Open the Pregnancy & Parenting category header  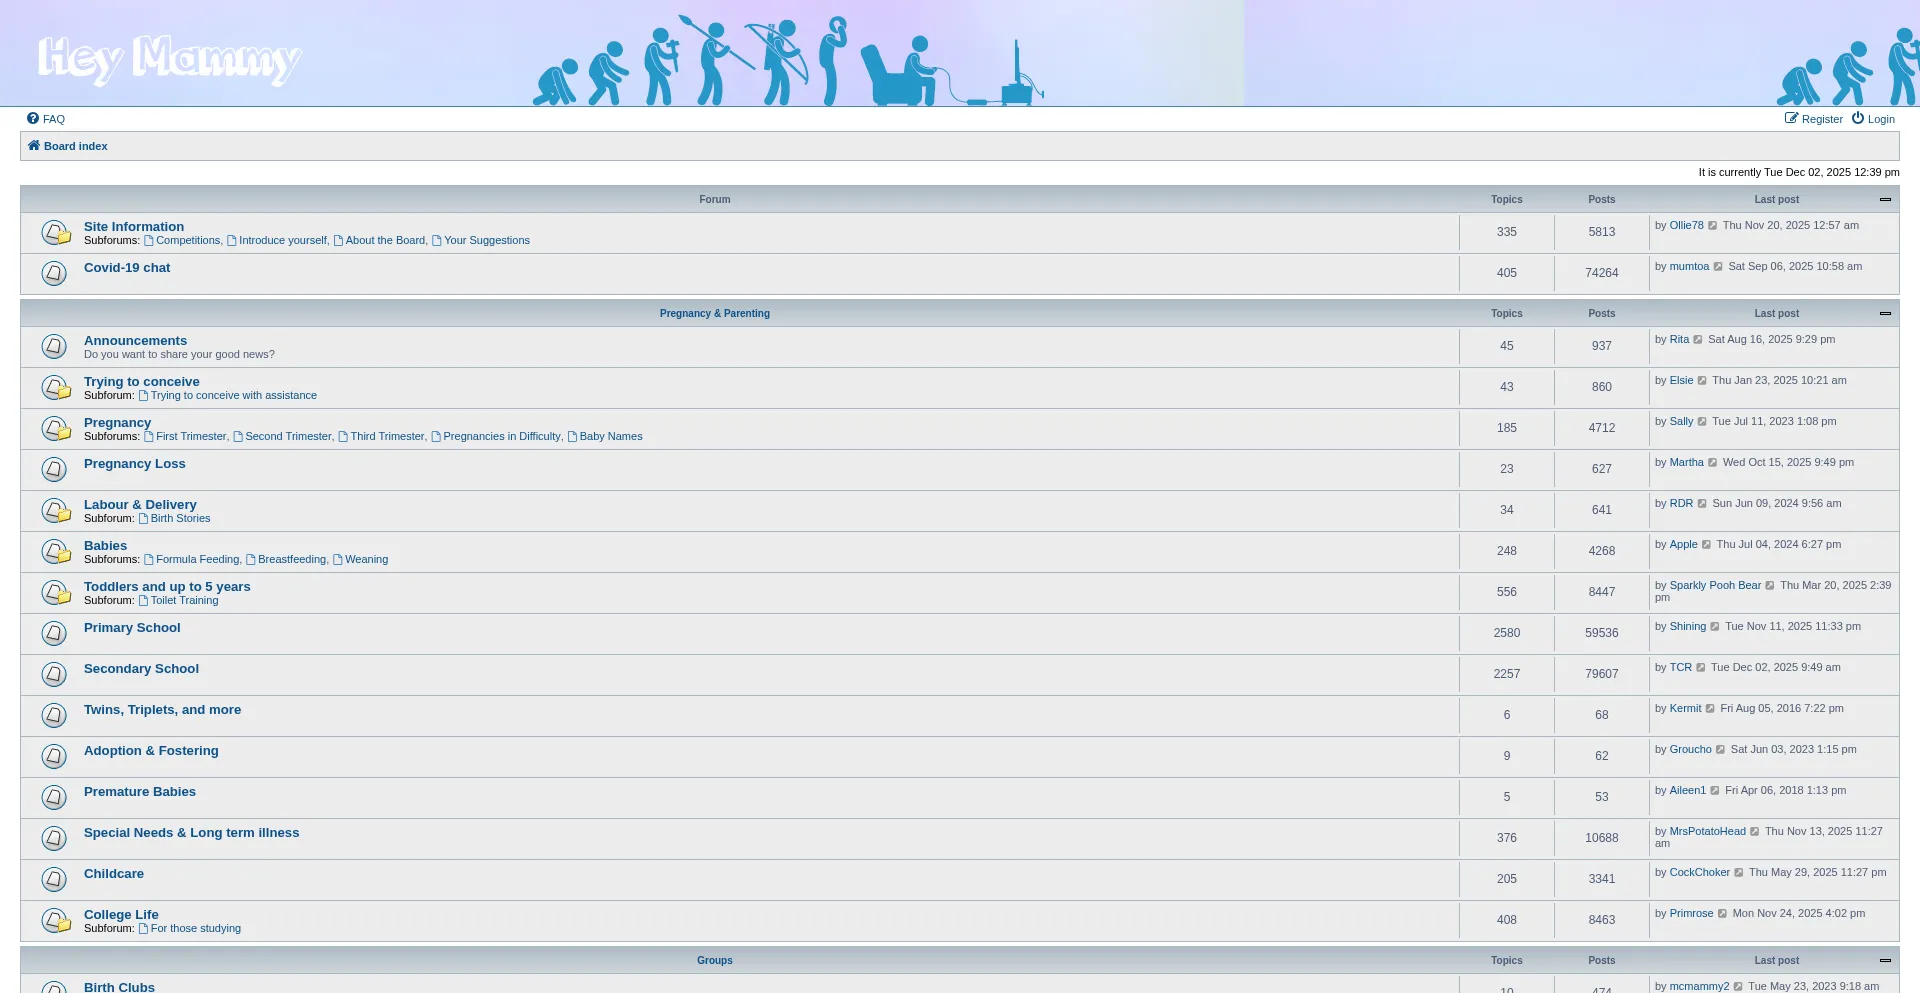pos(714,314)
